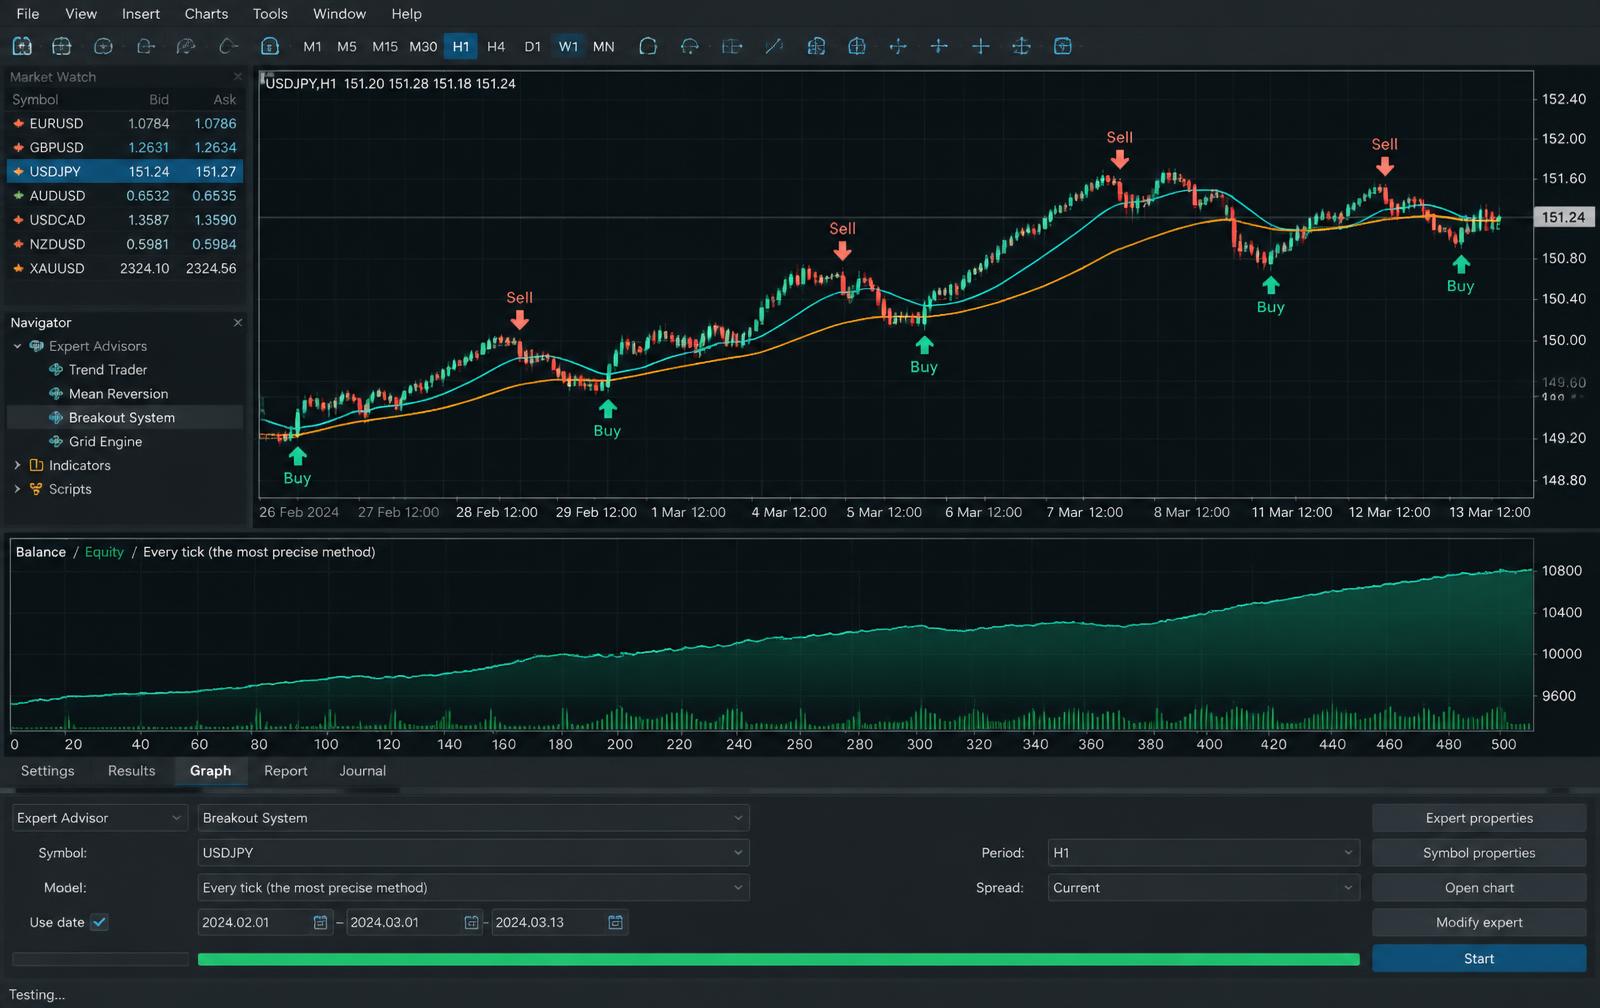Screen dimensions: 1600x1008
Task: Switch chart to MN timeframe
Action: [x=603, y=46]
